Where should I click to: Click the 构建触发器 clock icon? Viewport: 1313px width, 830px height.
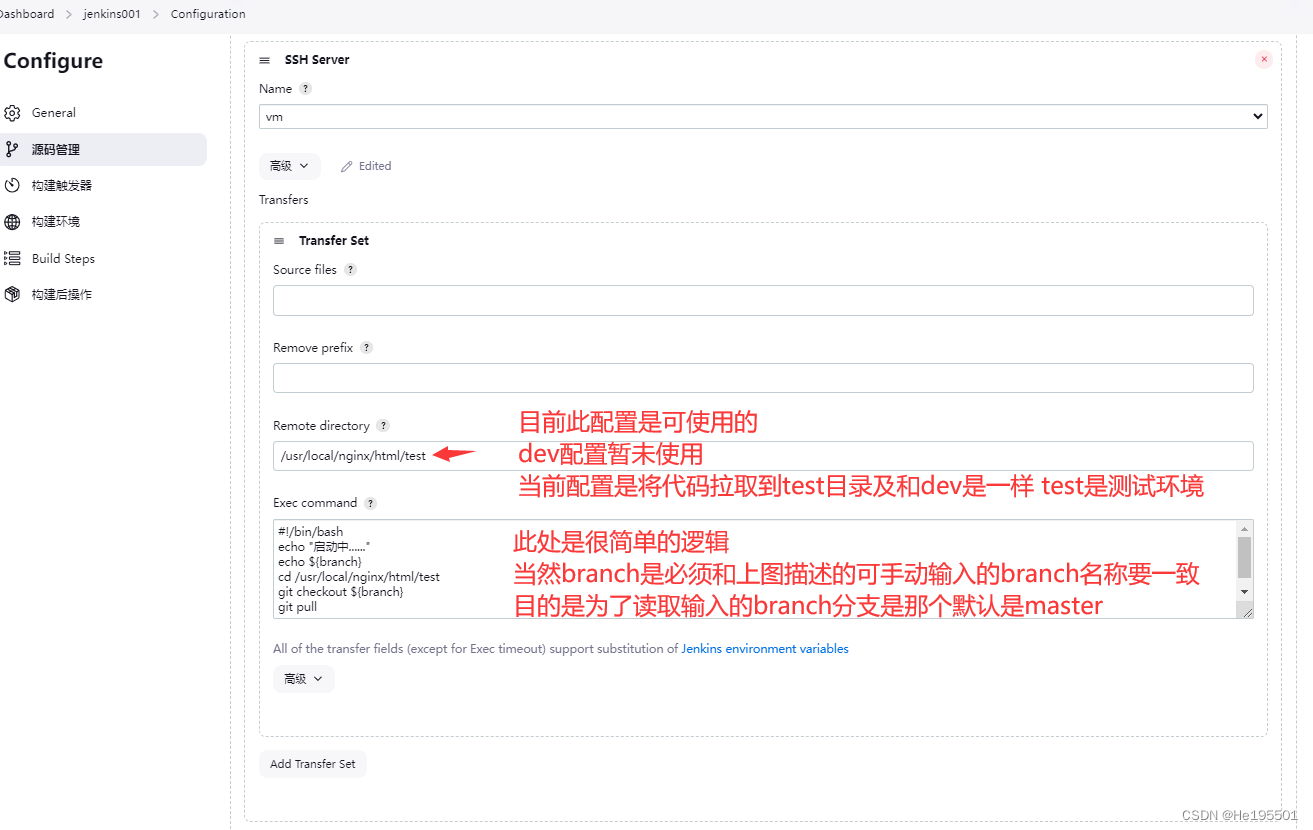pos(12,185)
